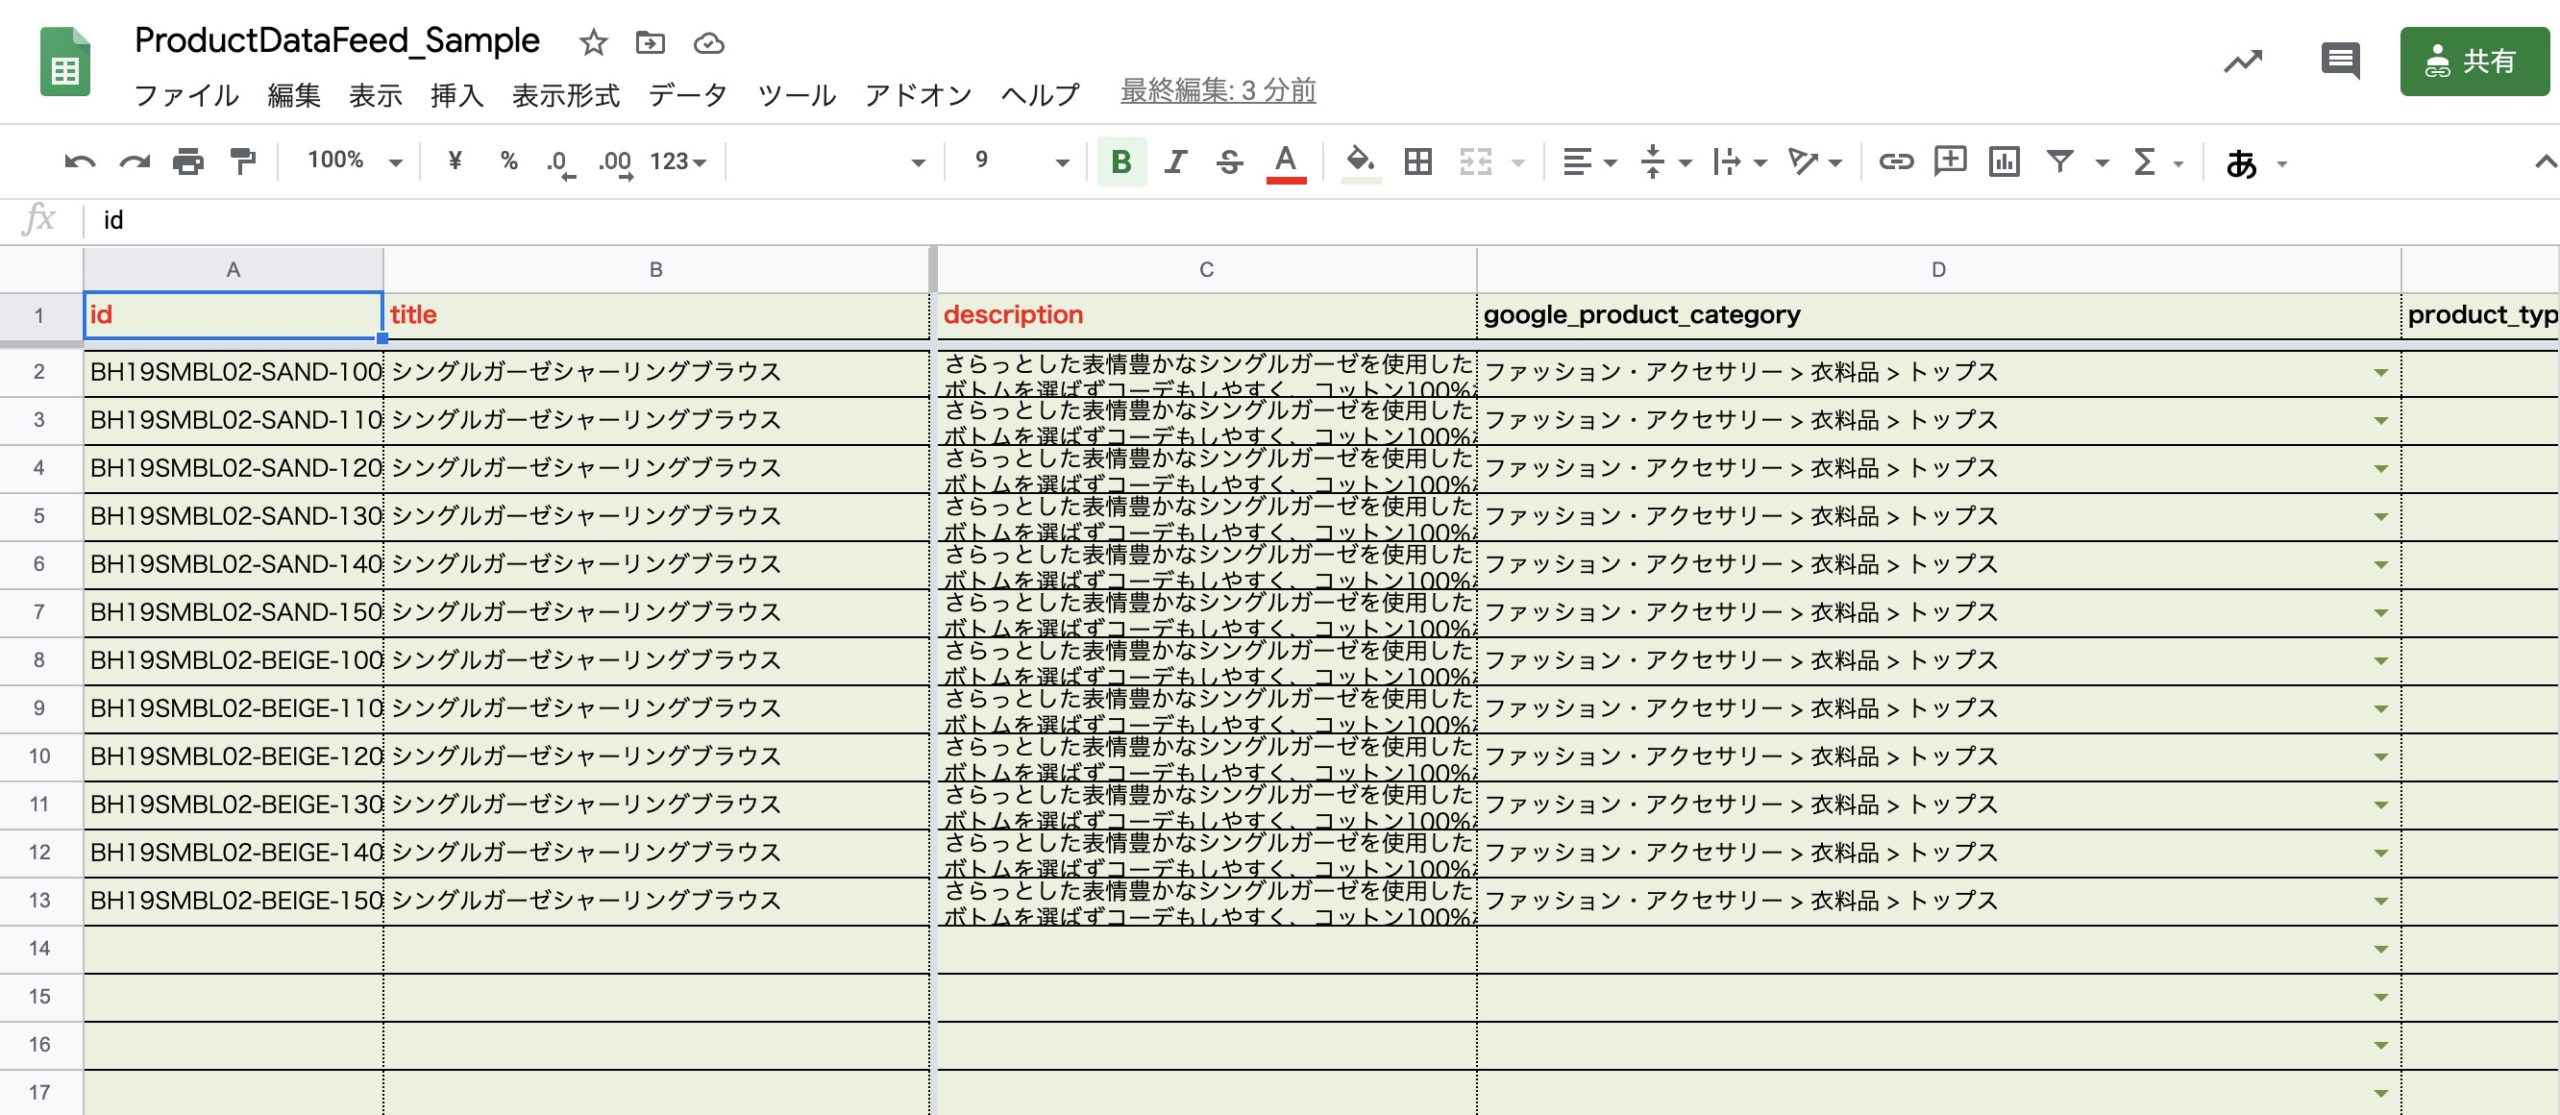Click the insert link icon

[1895, 162]
